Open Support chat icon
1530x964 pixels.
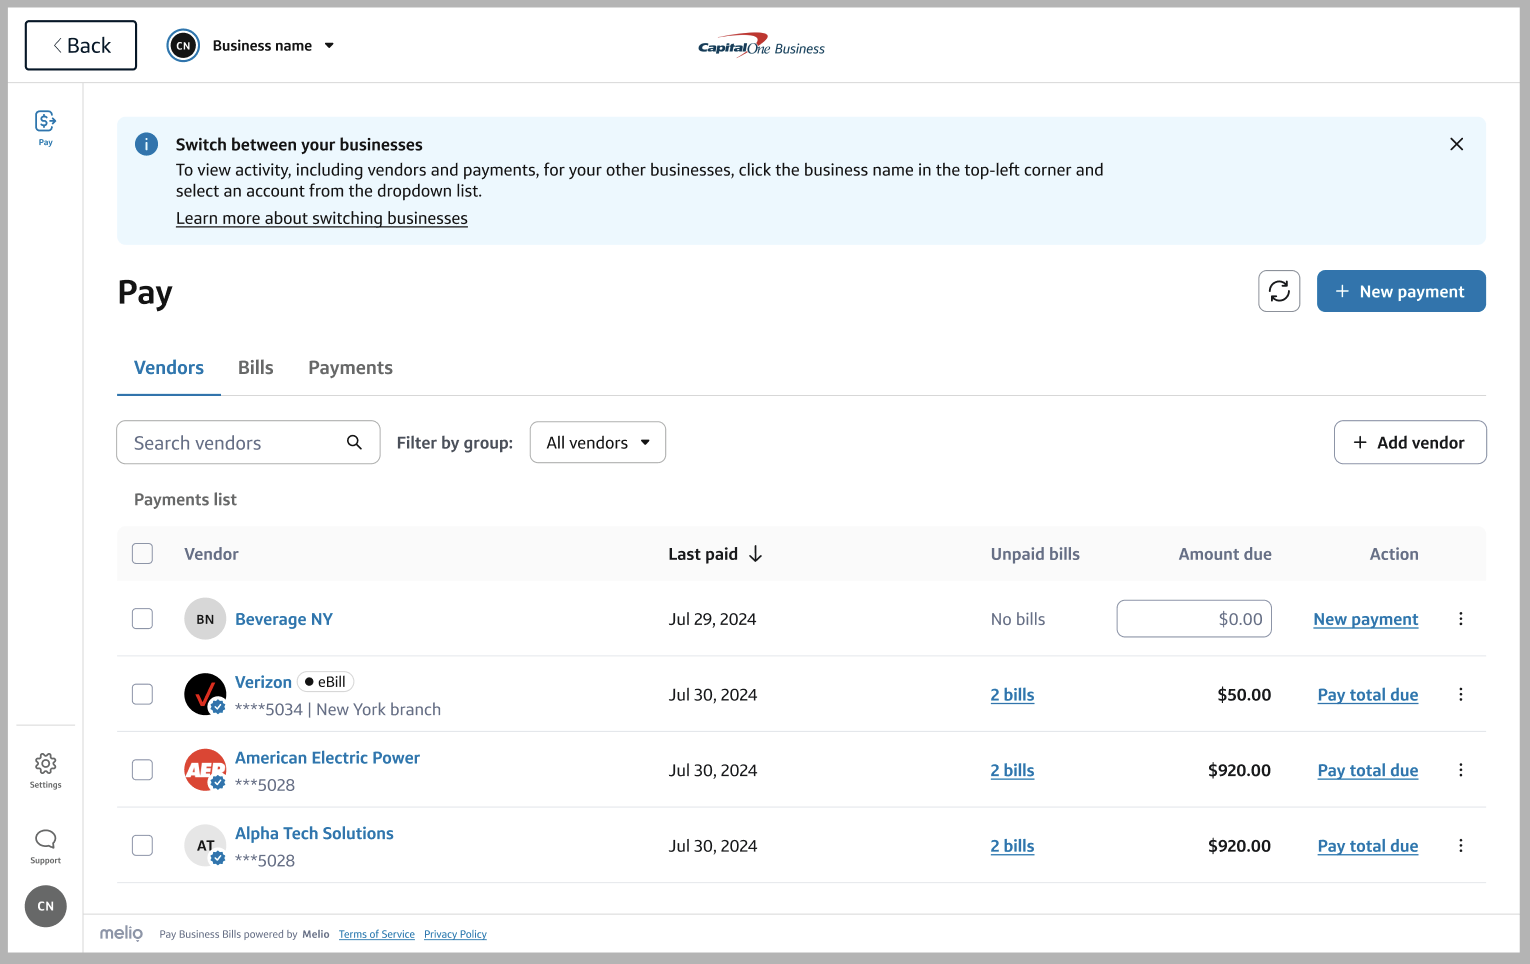pos(45,844)
